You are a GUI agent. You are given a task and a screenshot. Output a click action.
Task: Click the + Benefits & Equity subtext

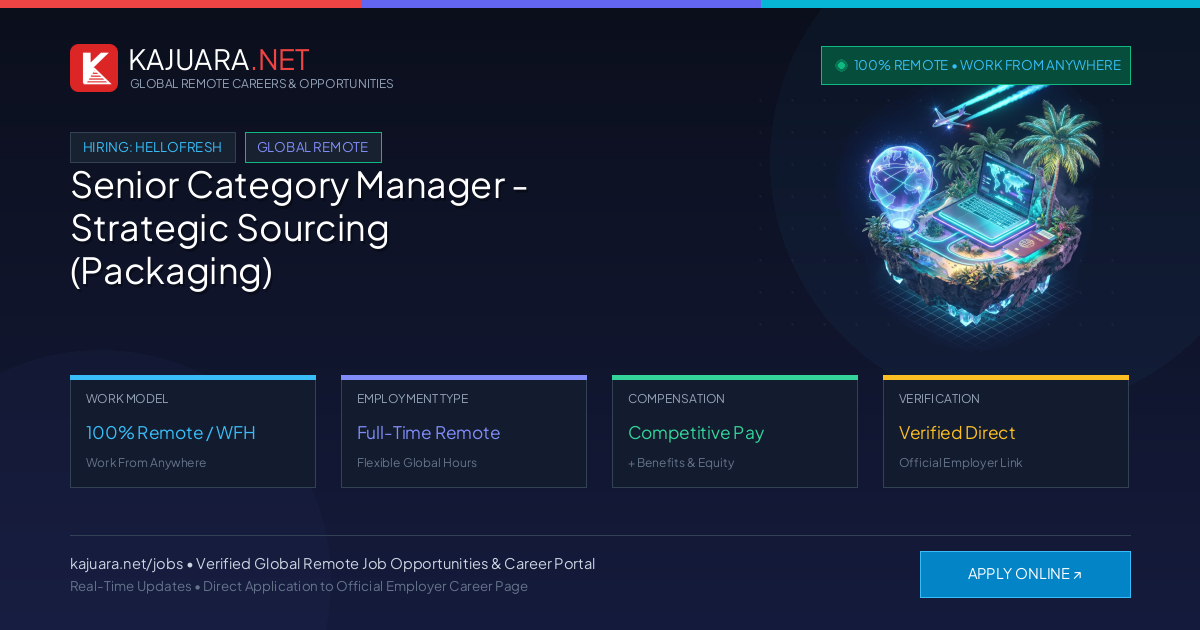681,463
